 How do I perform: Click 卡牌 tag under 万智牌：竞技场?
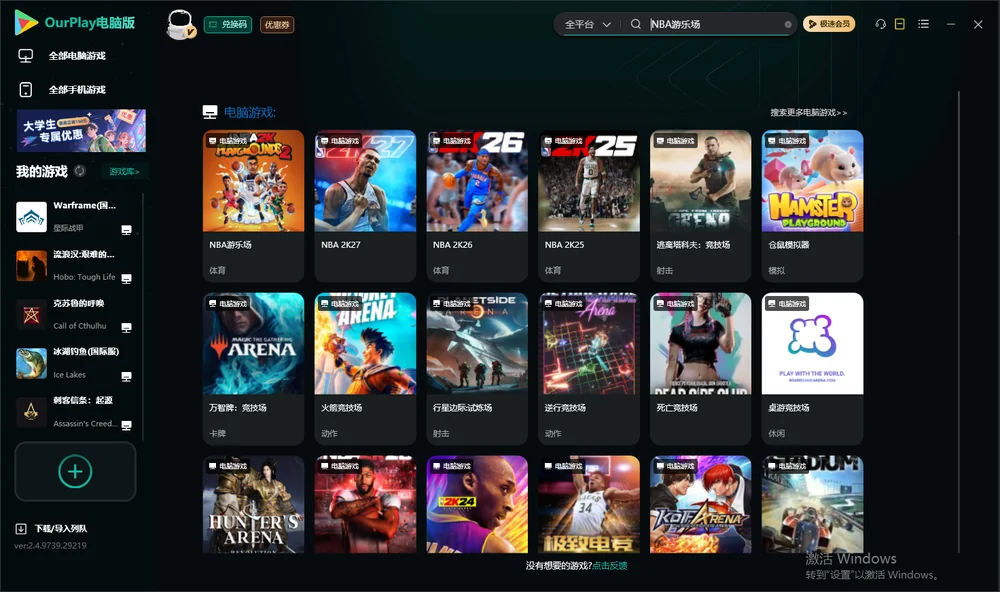coord(217,433)
